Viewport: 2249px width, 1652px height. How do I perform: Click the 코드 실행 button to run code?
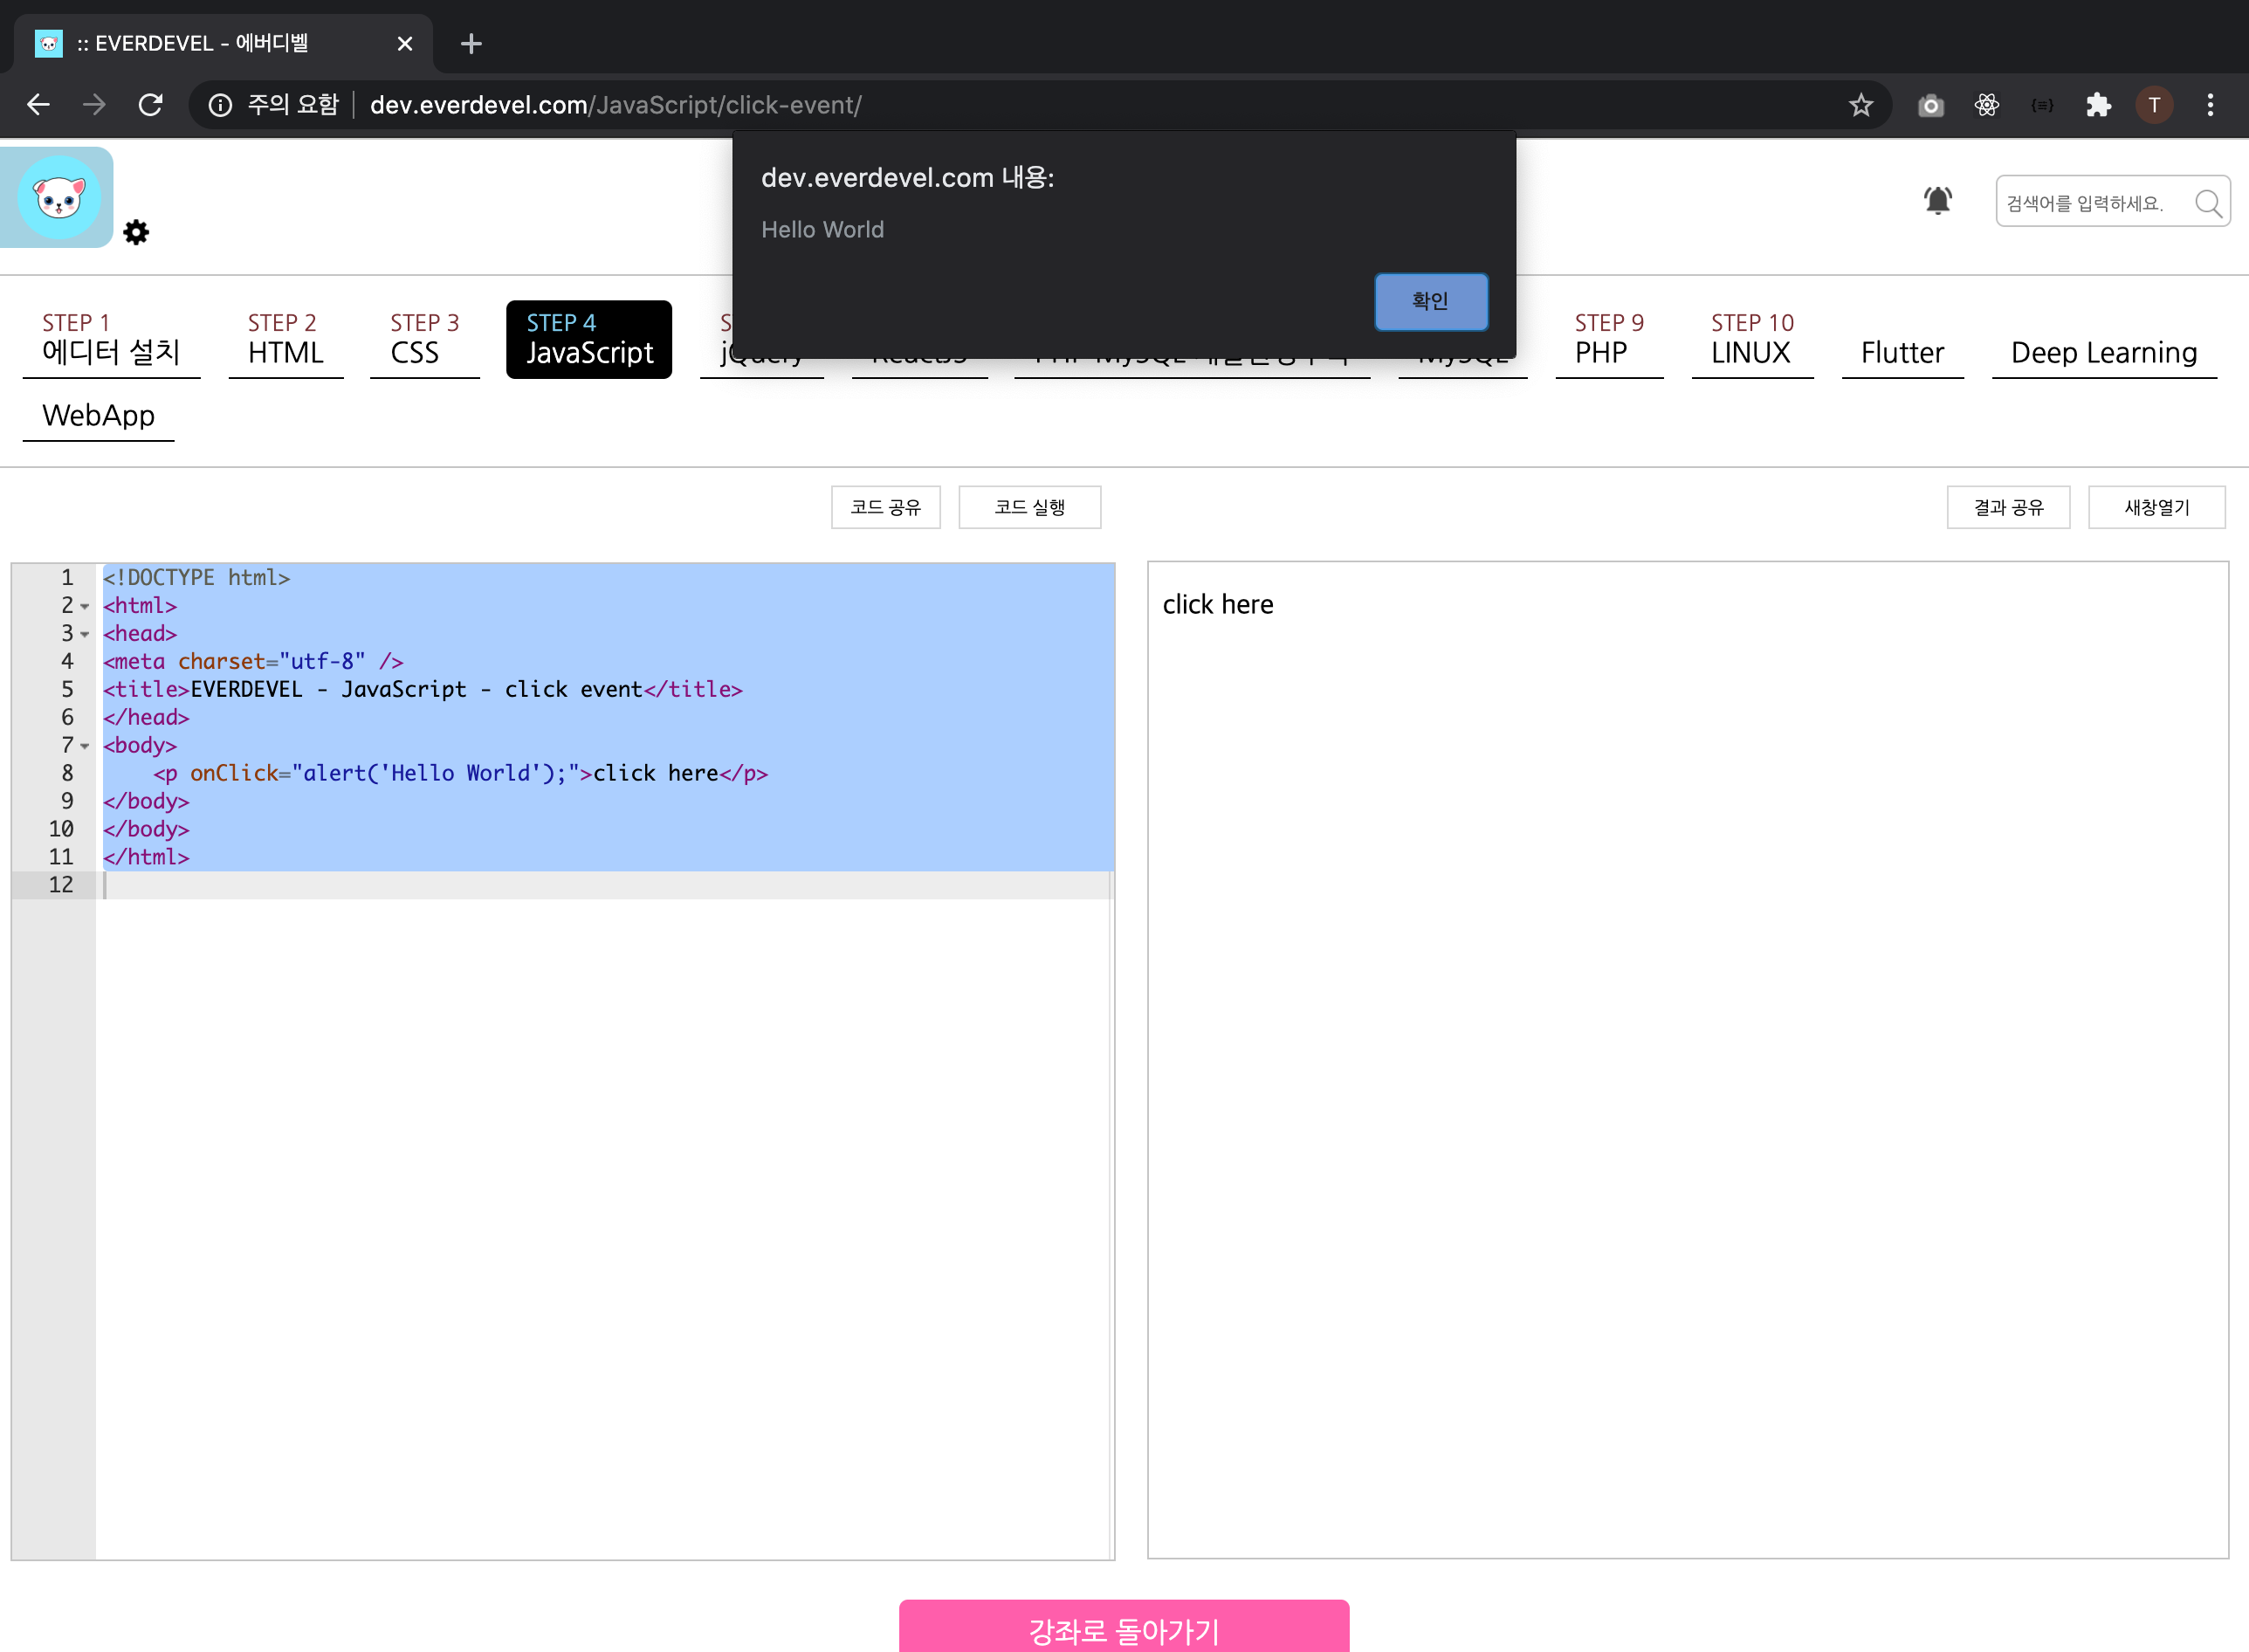tap(1030, 506)
